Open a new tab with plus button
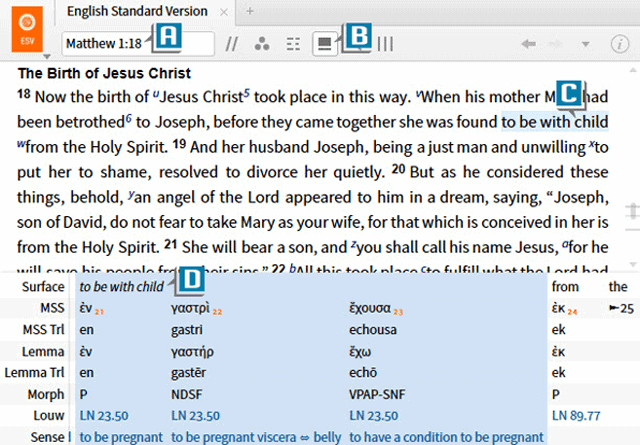640x445 pixels. (250, 11)
